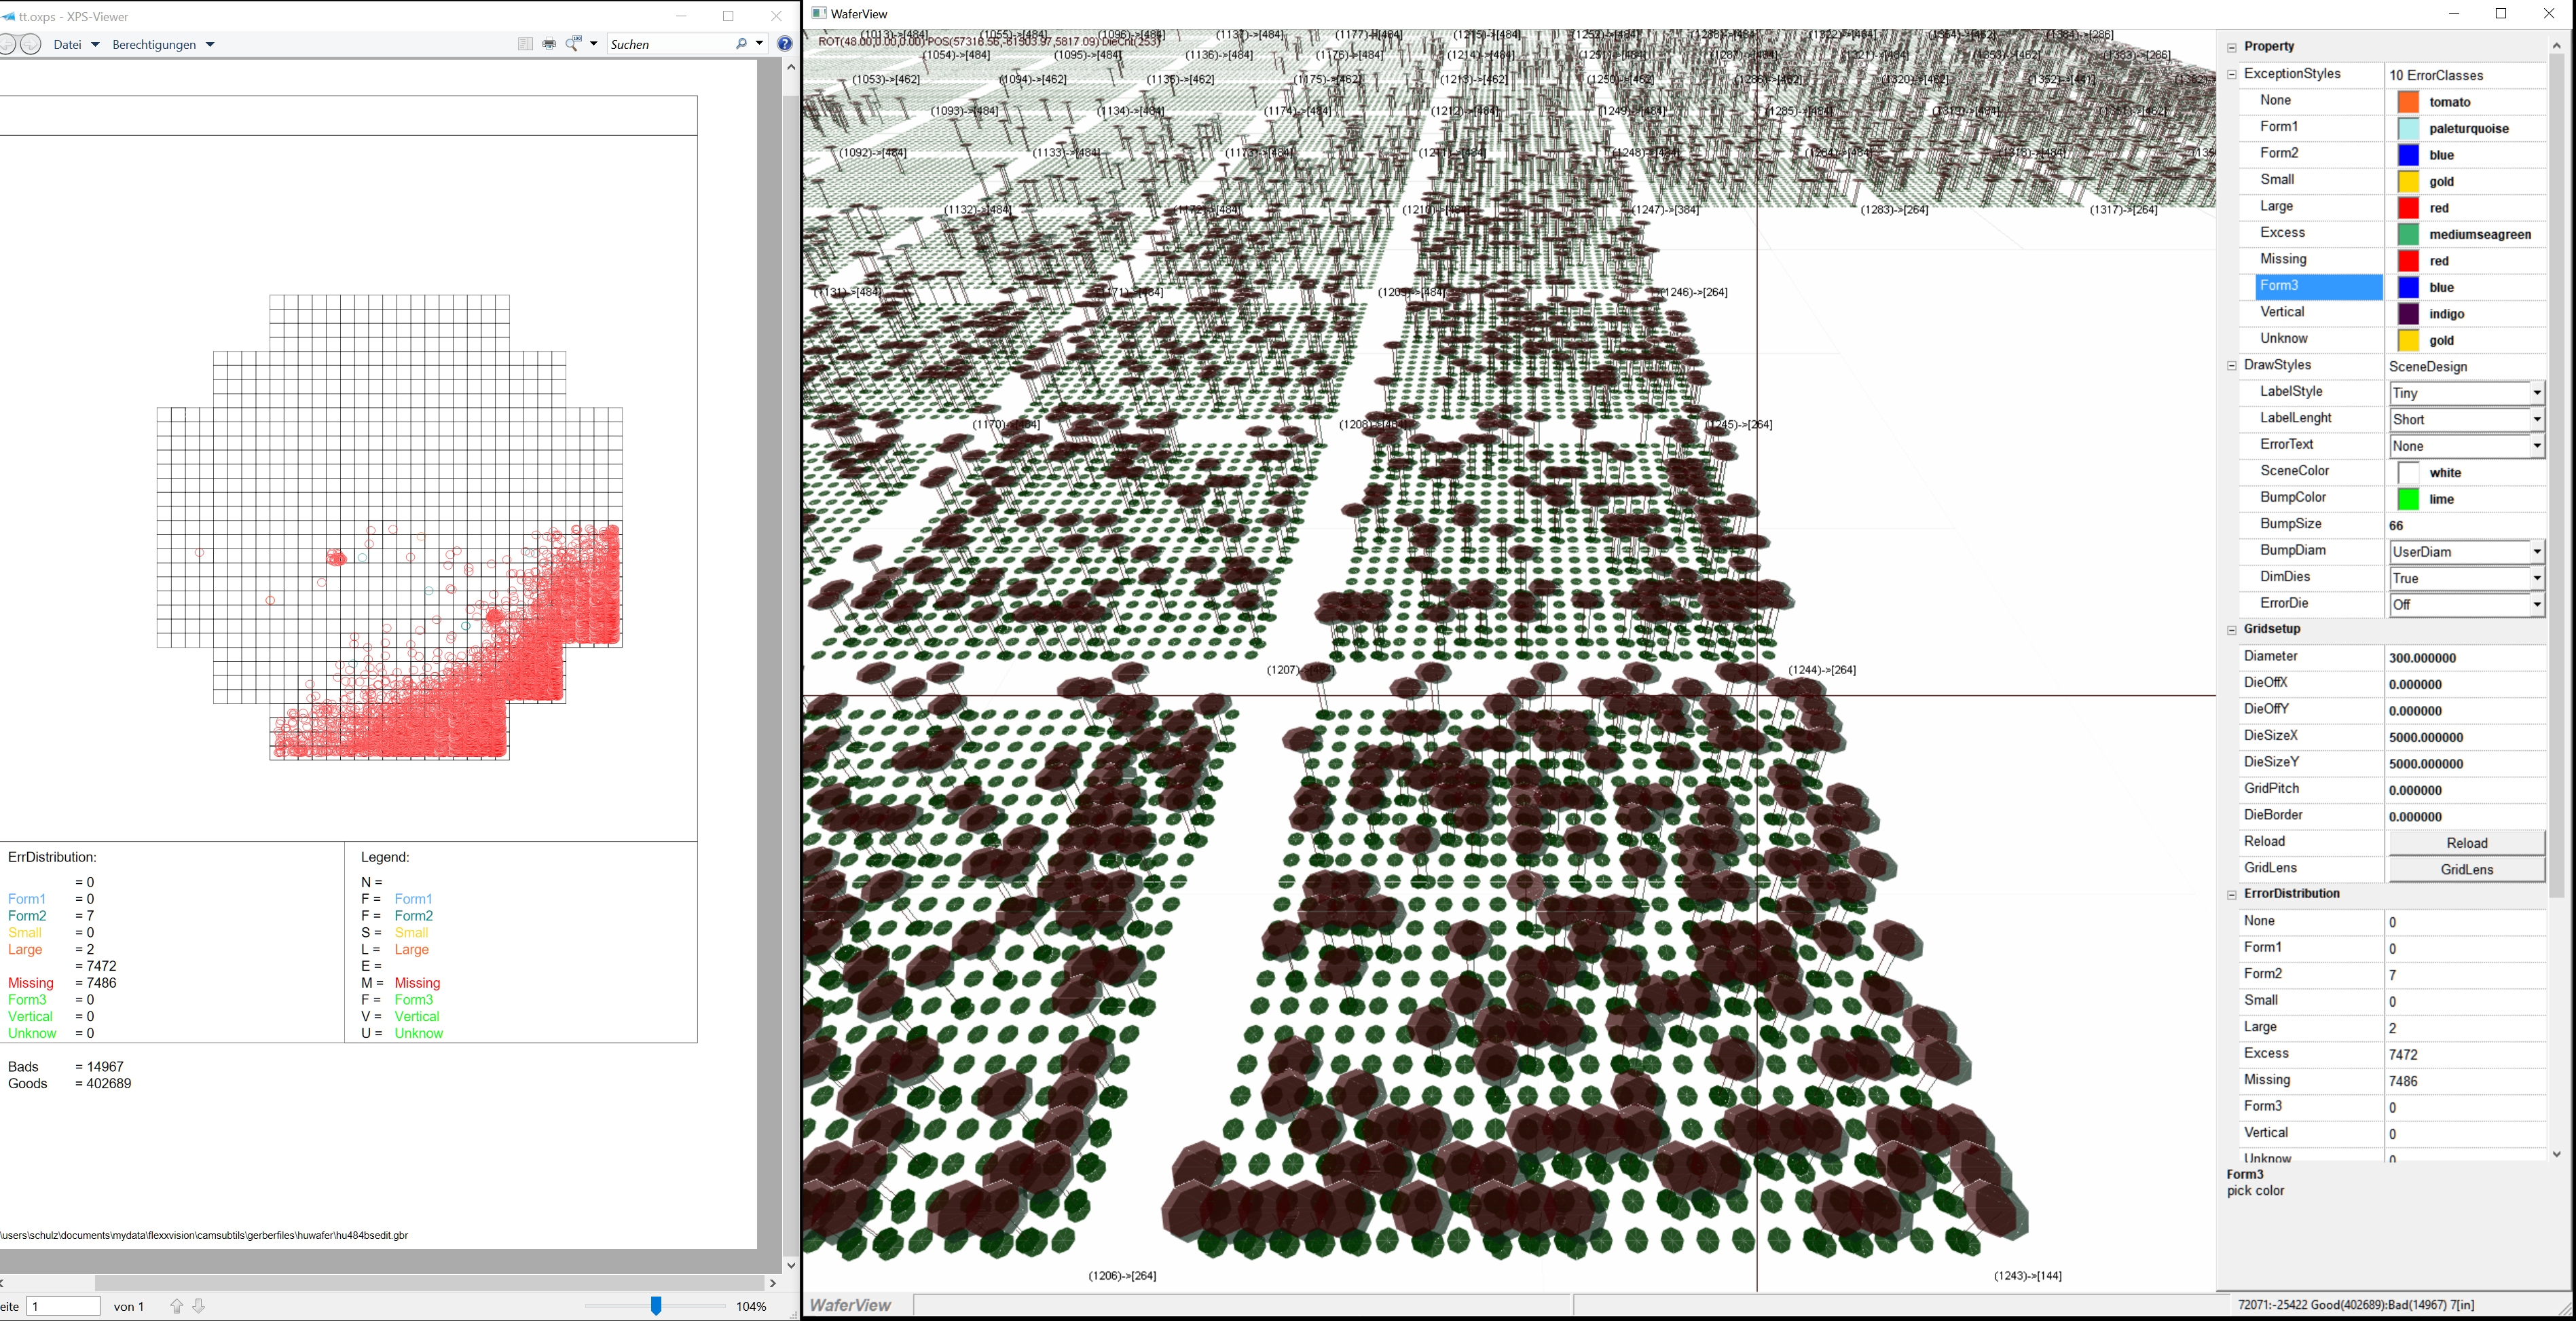This screenshot has height=1321, width=2576.
Task: Click the GridLens button
Action: [2467, 869]
